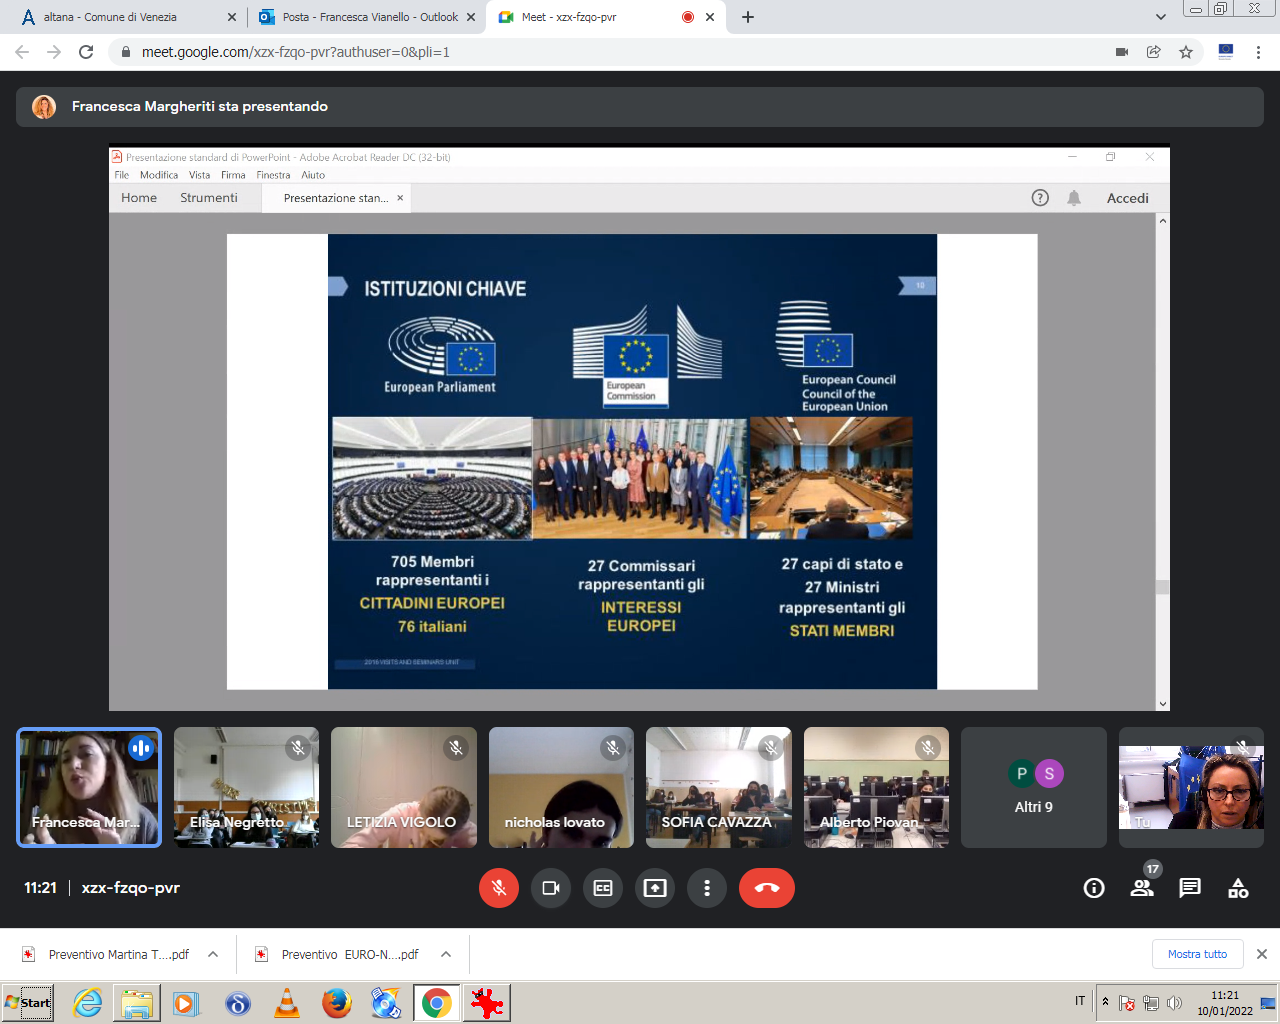
Task: Close the Outlook Posta tab
Action: 469,17
